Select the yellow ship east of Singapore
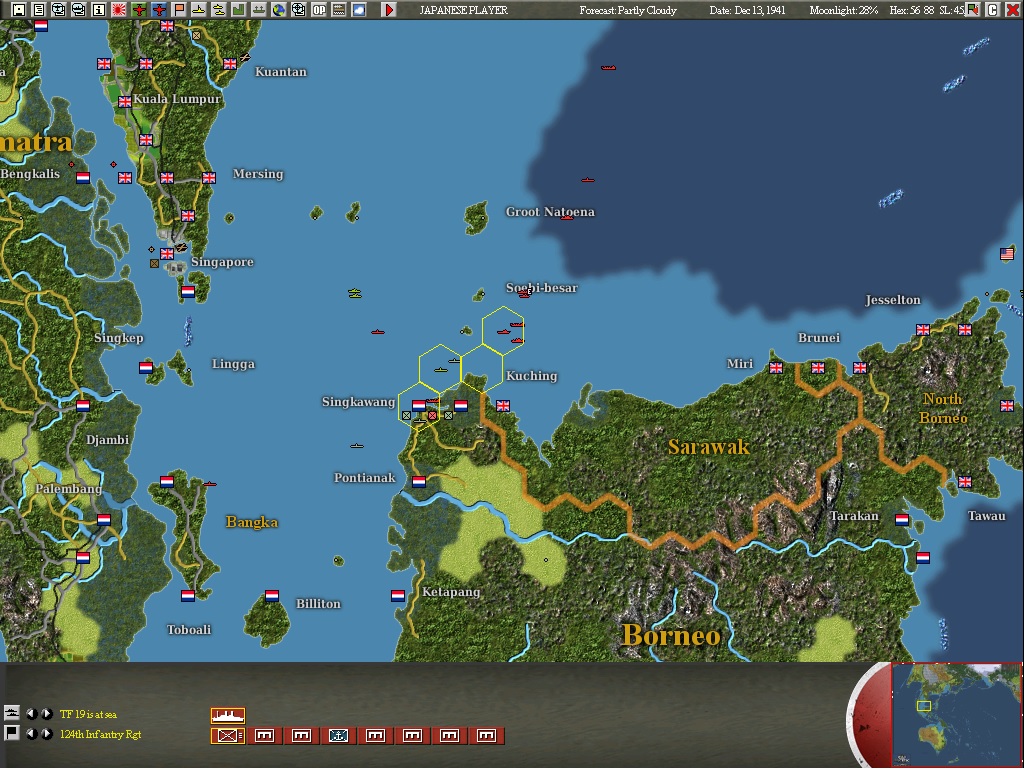1027x770 pixels. click(355, 293)
